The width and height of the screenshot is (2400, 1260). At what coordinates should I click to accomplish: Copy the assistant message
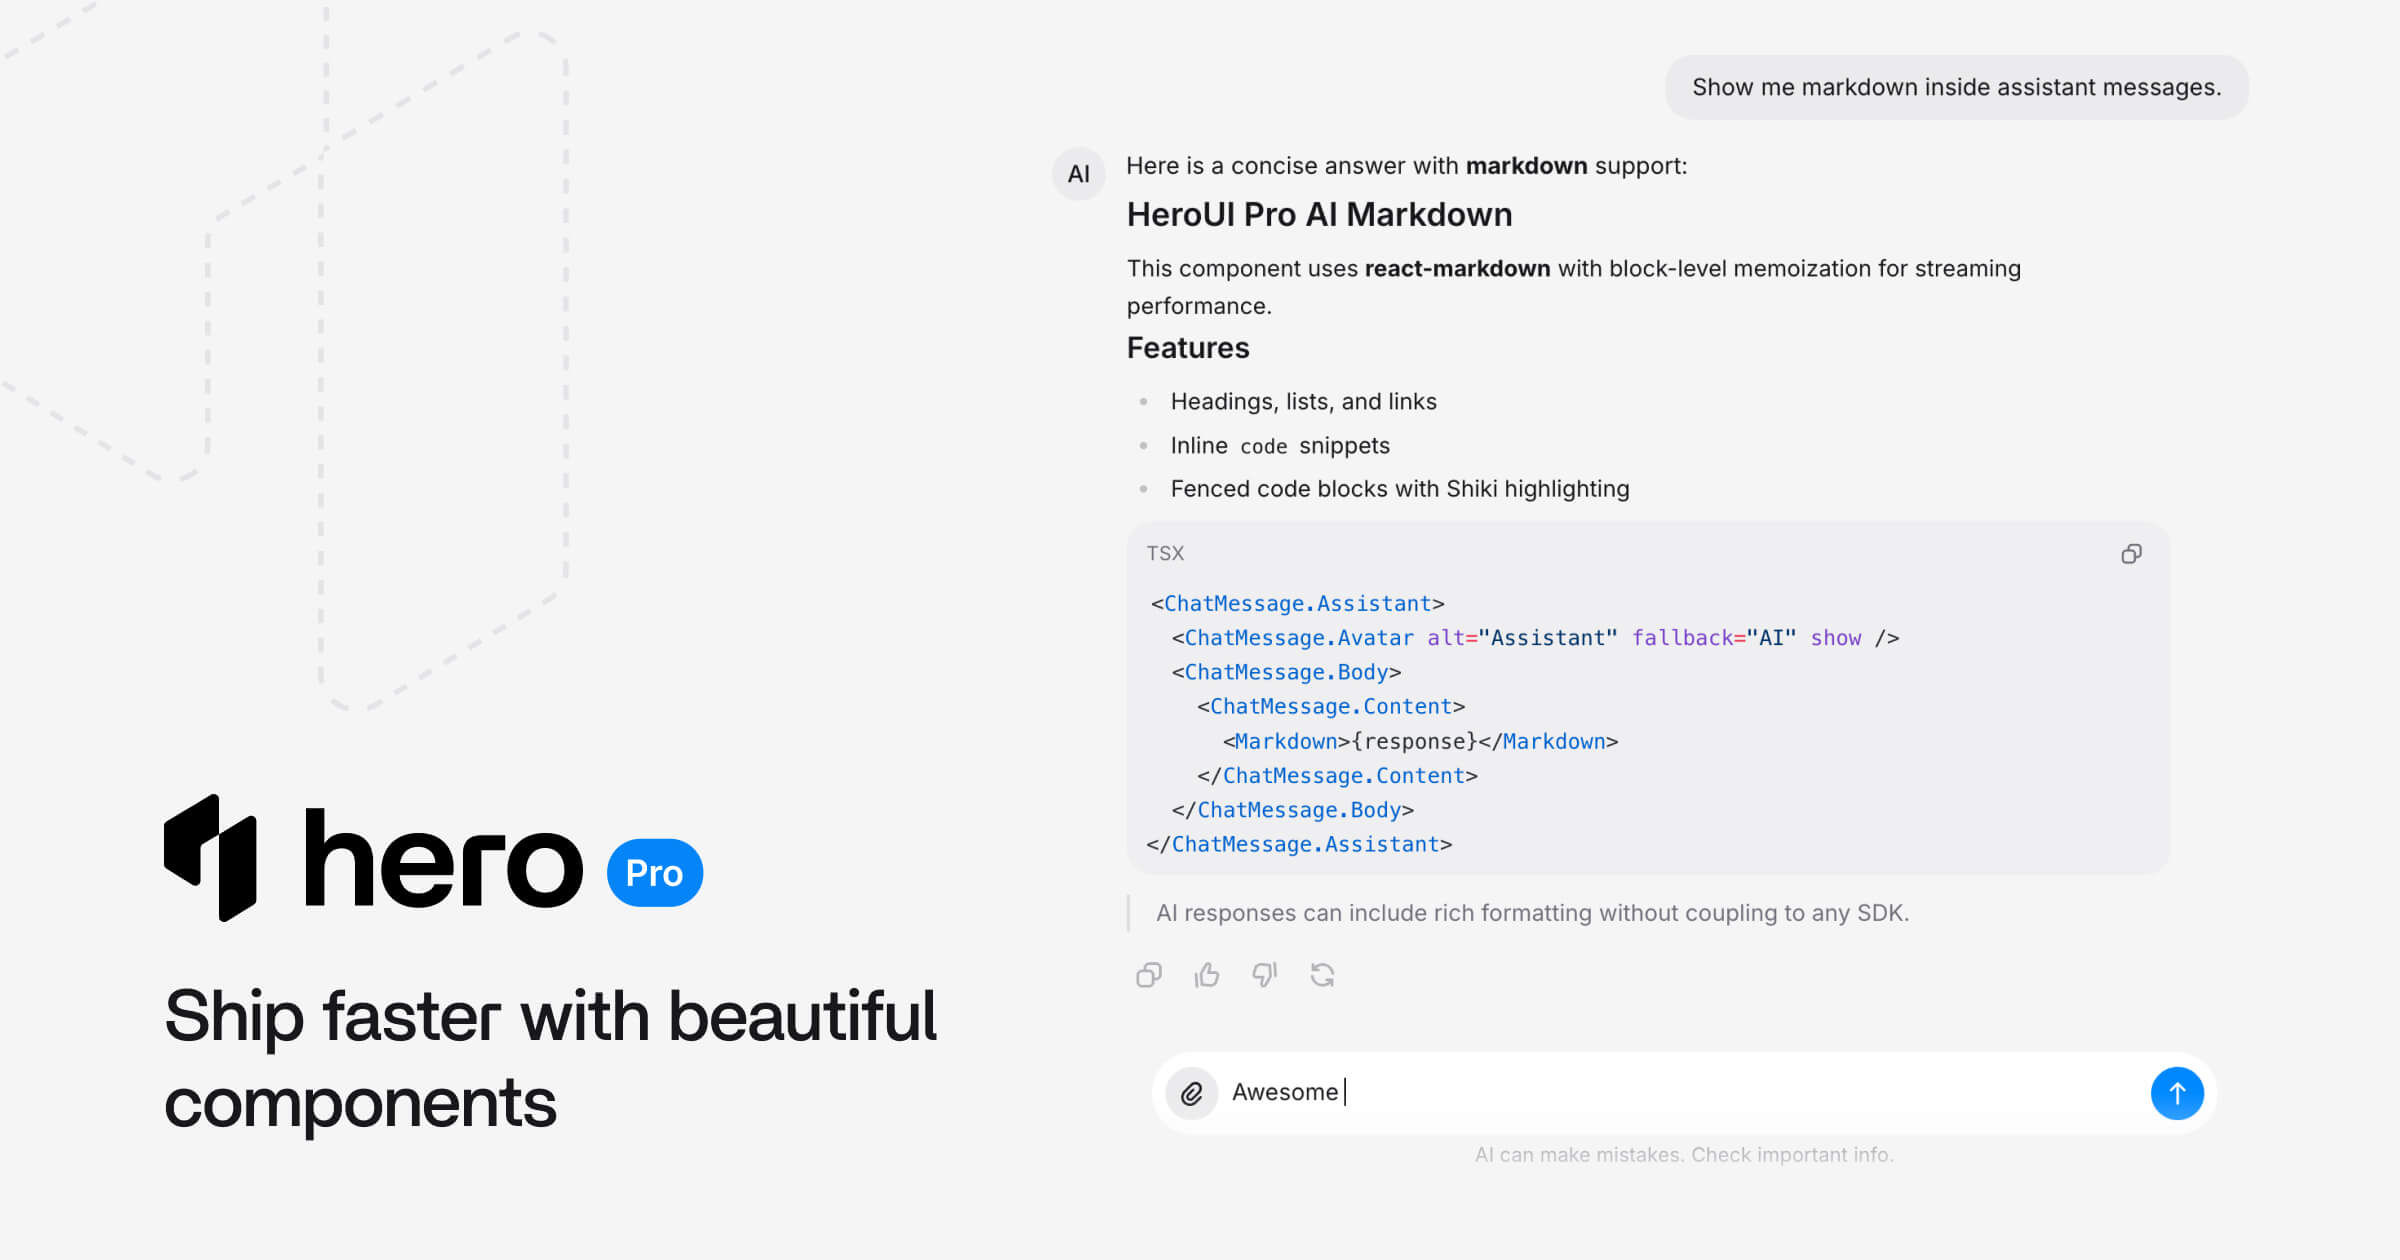1149,975
